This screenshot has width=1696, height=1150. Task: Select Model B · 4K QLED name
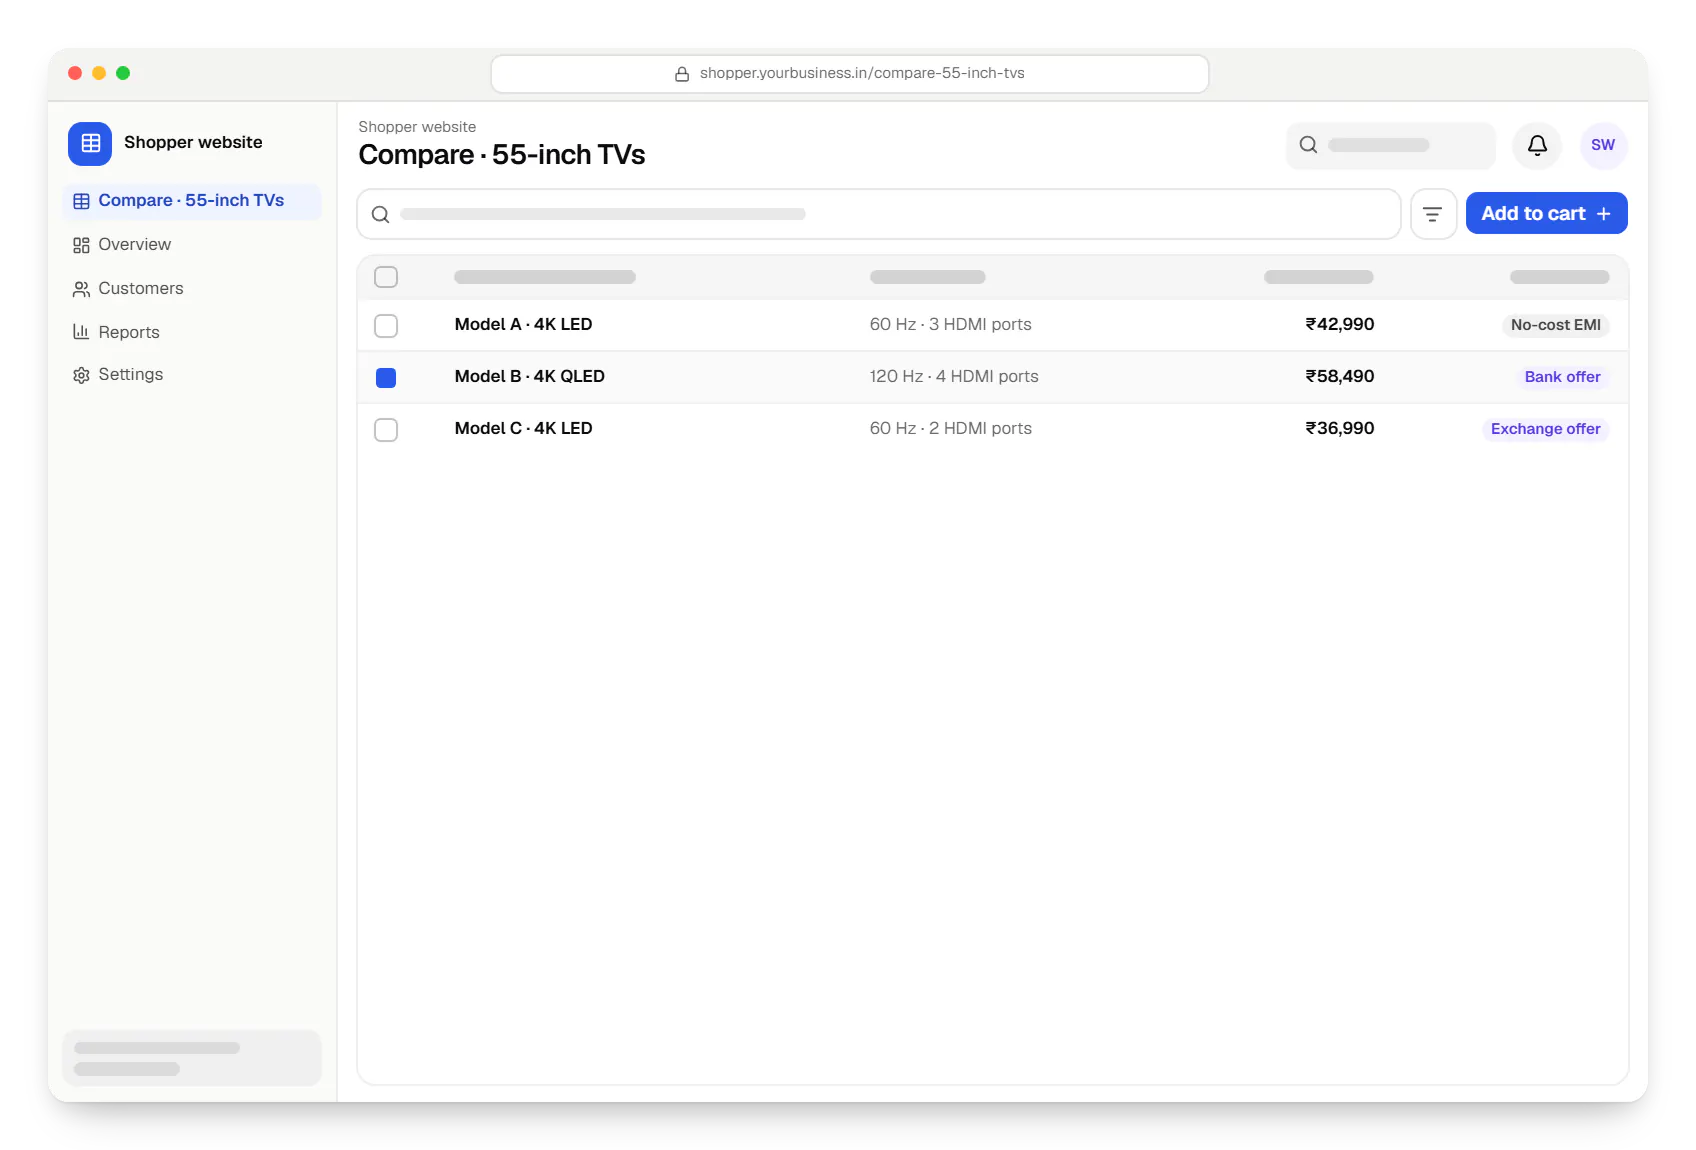(529, 377)
